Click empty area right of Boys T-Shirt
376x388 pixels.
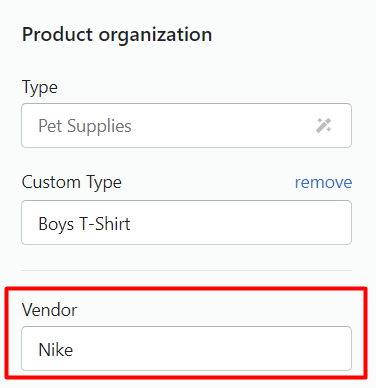(x=240, y=223)
